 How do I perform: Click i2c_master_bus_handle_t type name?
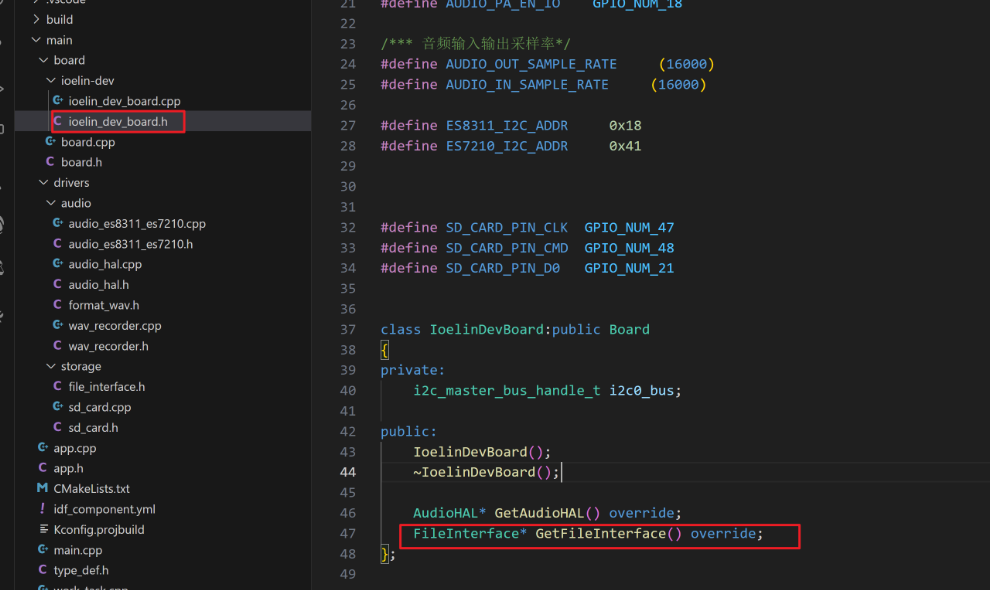pyautogui.click(x=506, y=390)
